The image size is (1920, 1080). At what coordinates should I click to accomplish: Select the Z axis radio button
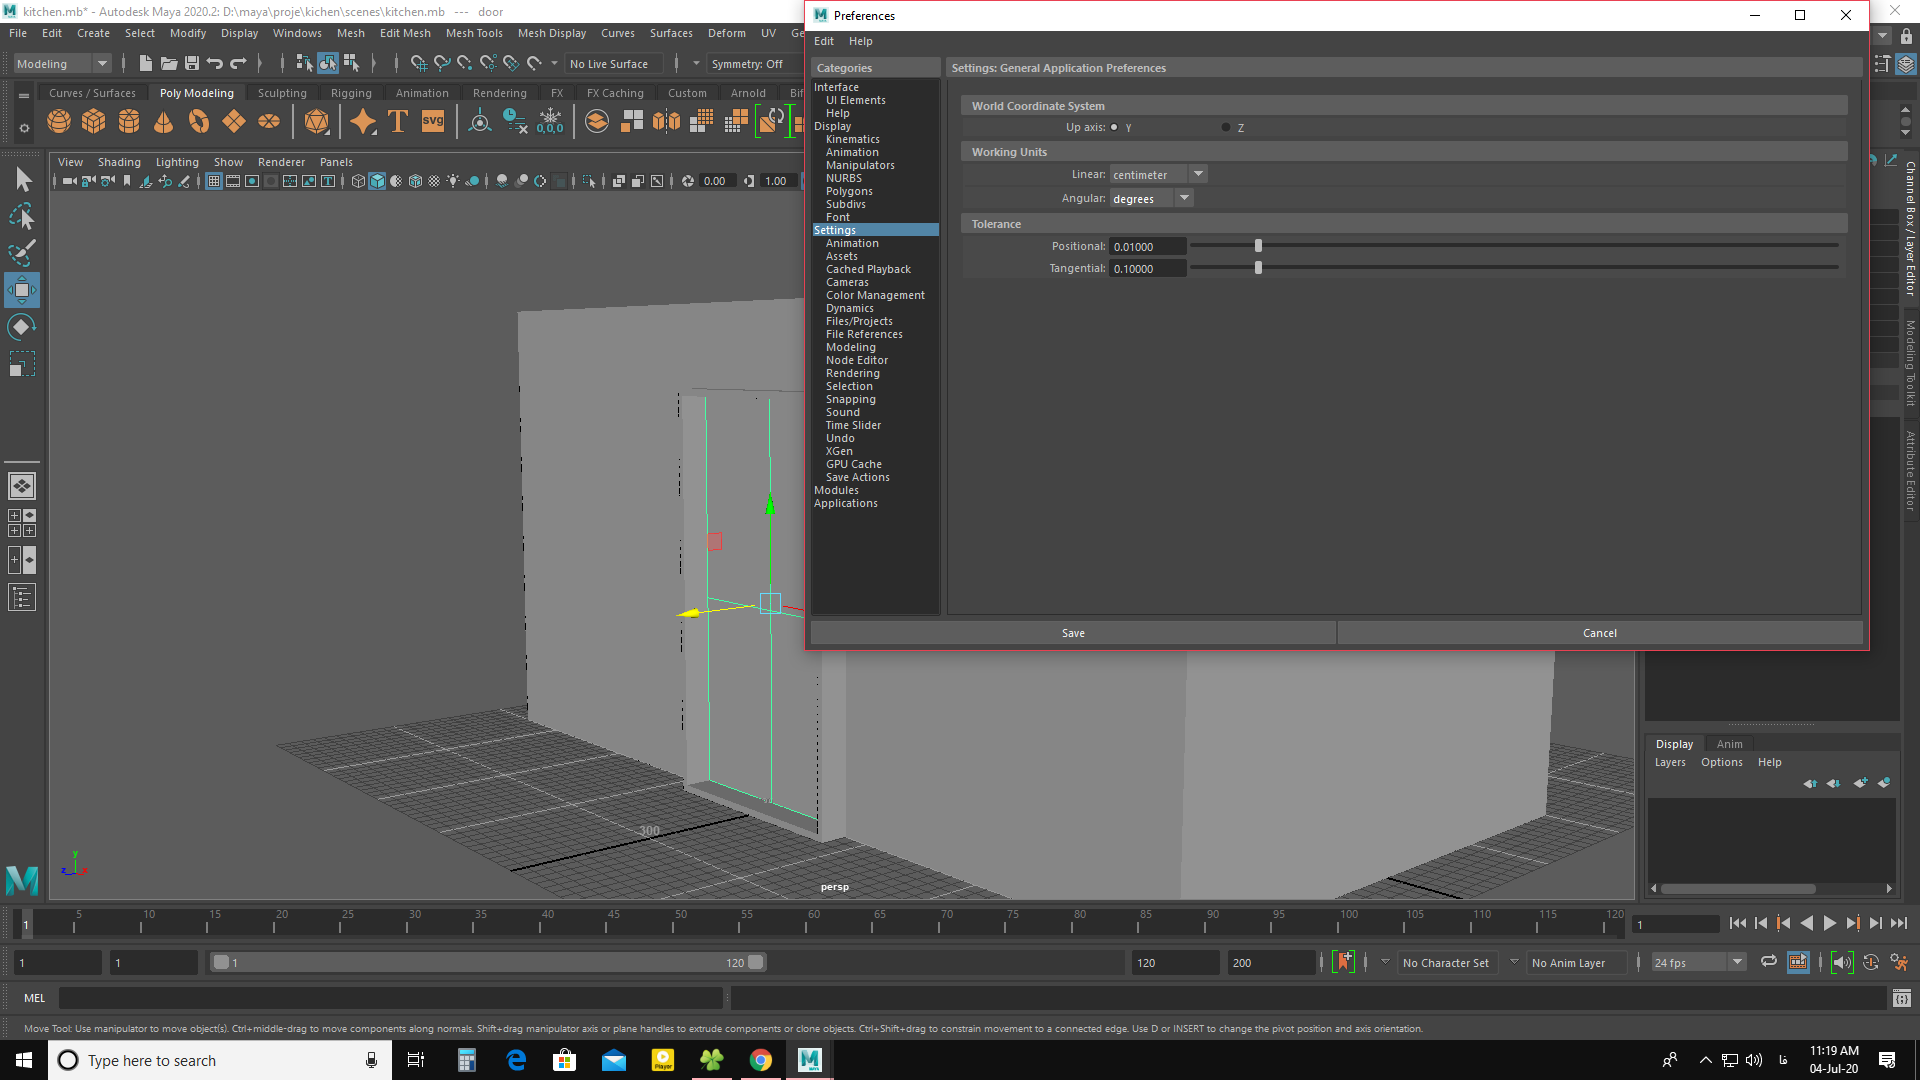(1224, 125)
